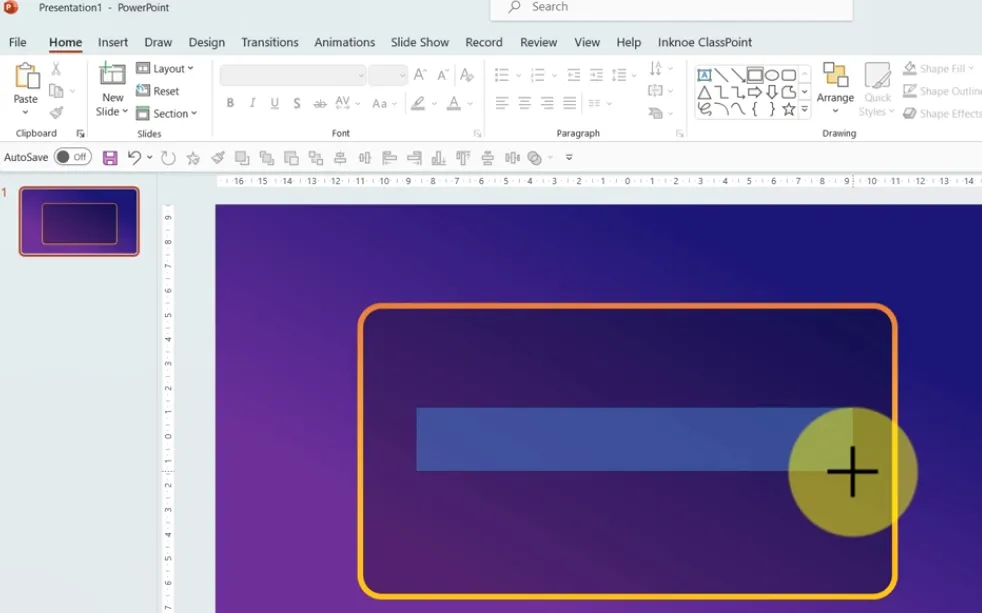Open the Transitions tab
This screenshot has height=613, width=982.
click(270, 42)
